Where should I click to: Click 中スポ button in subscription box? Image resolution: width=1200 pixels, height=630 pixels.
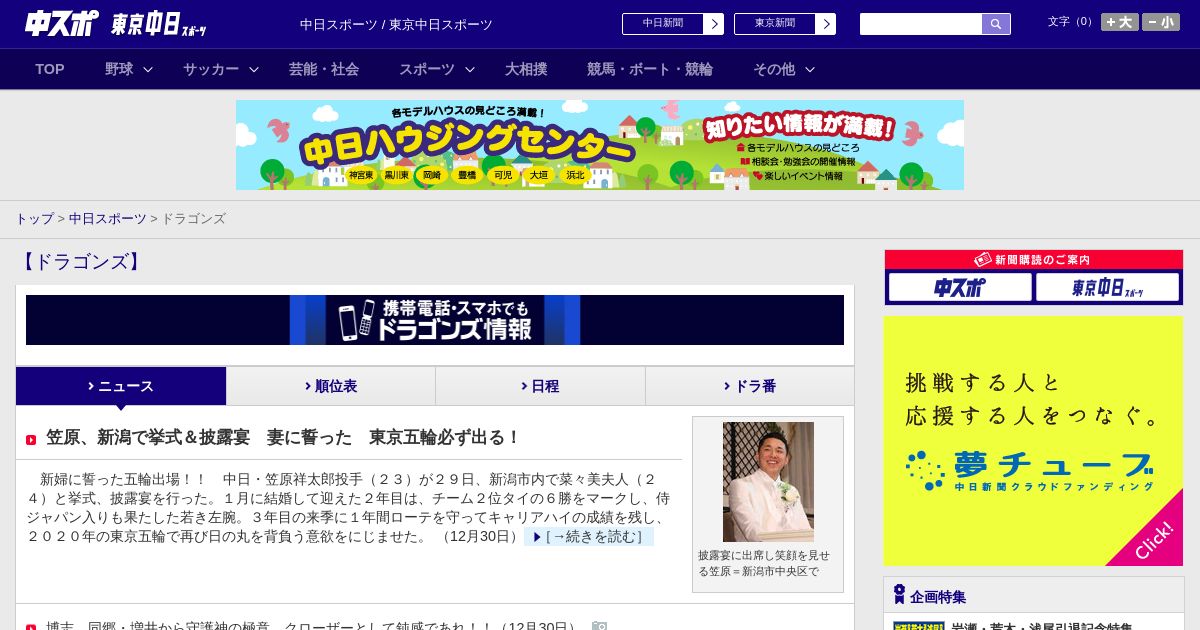tap(960, 287)
